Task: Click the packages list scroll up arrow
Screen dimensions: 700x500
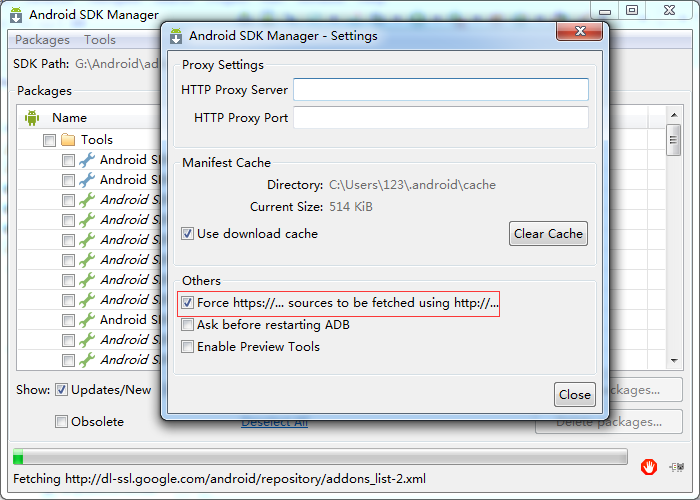Action: click(x=674, y=115)
